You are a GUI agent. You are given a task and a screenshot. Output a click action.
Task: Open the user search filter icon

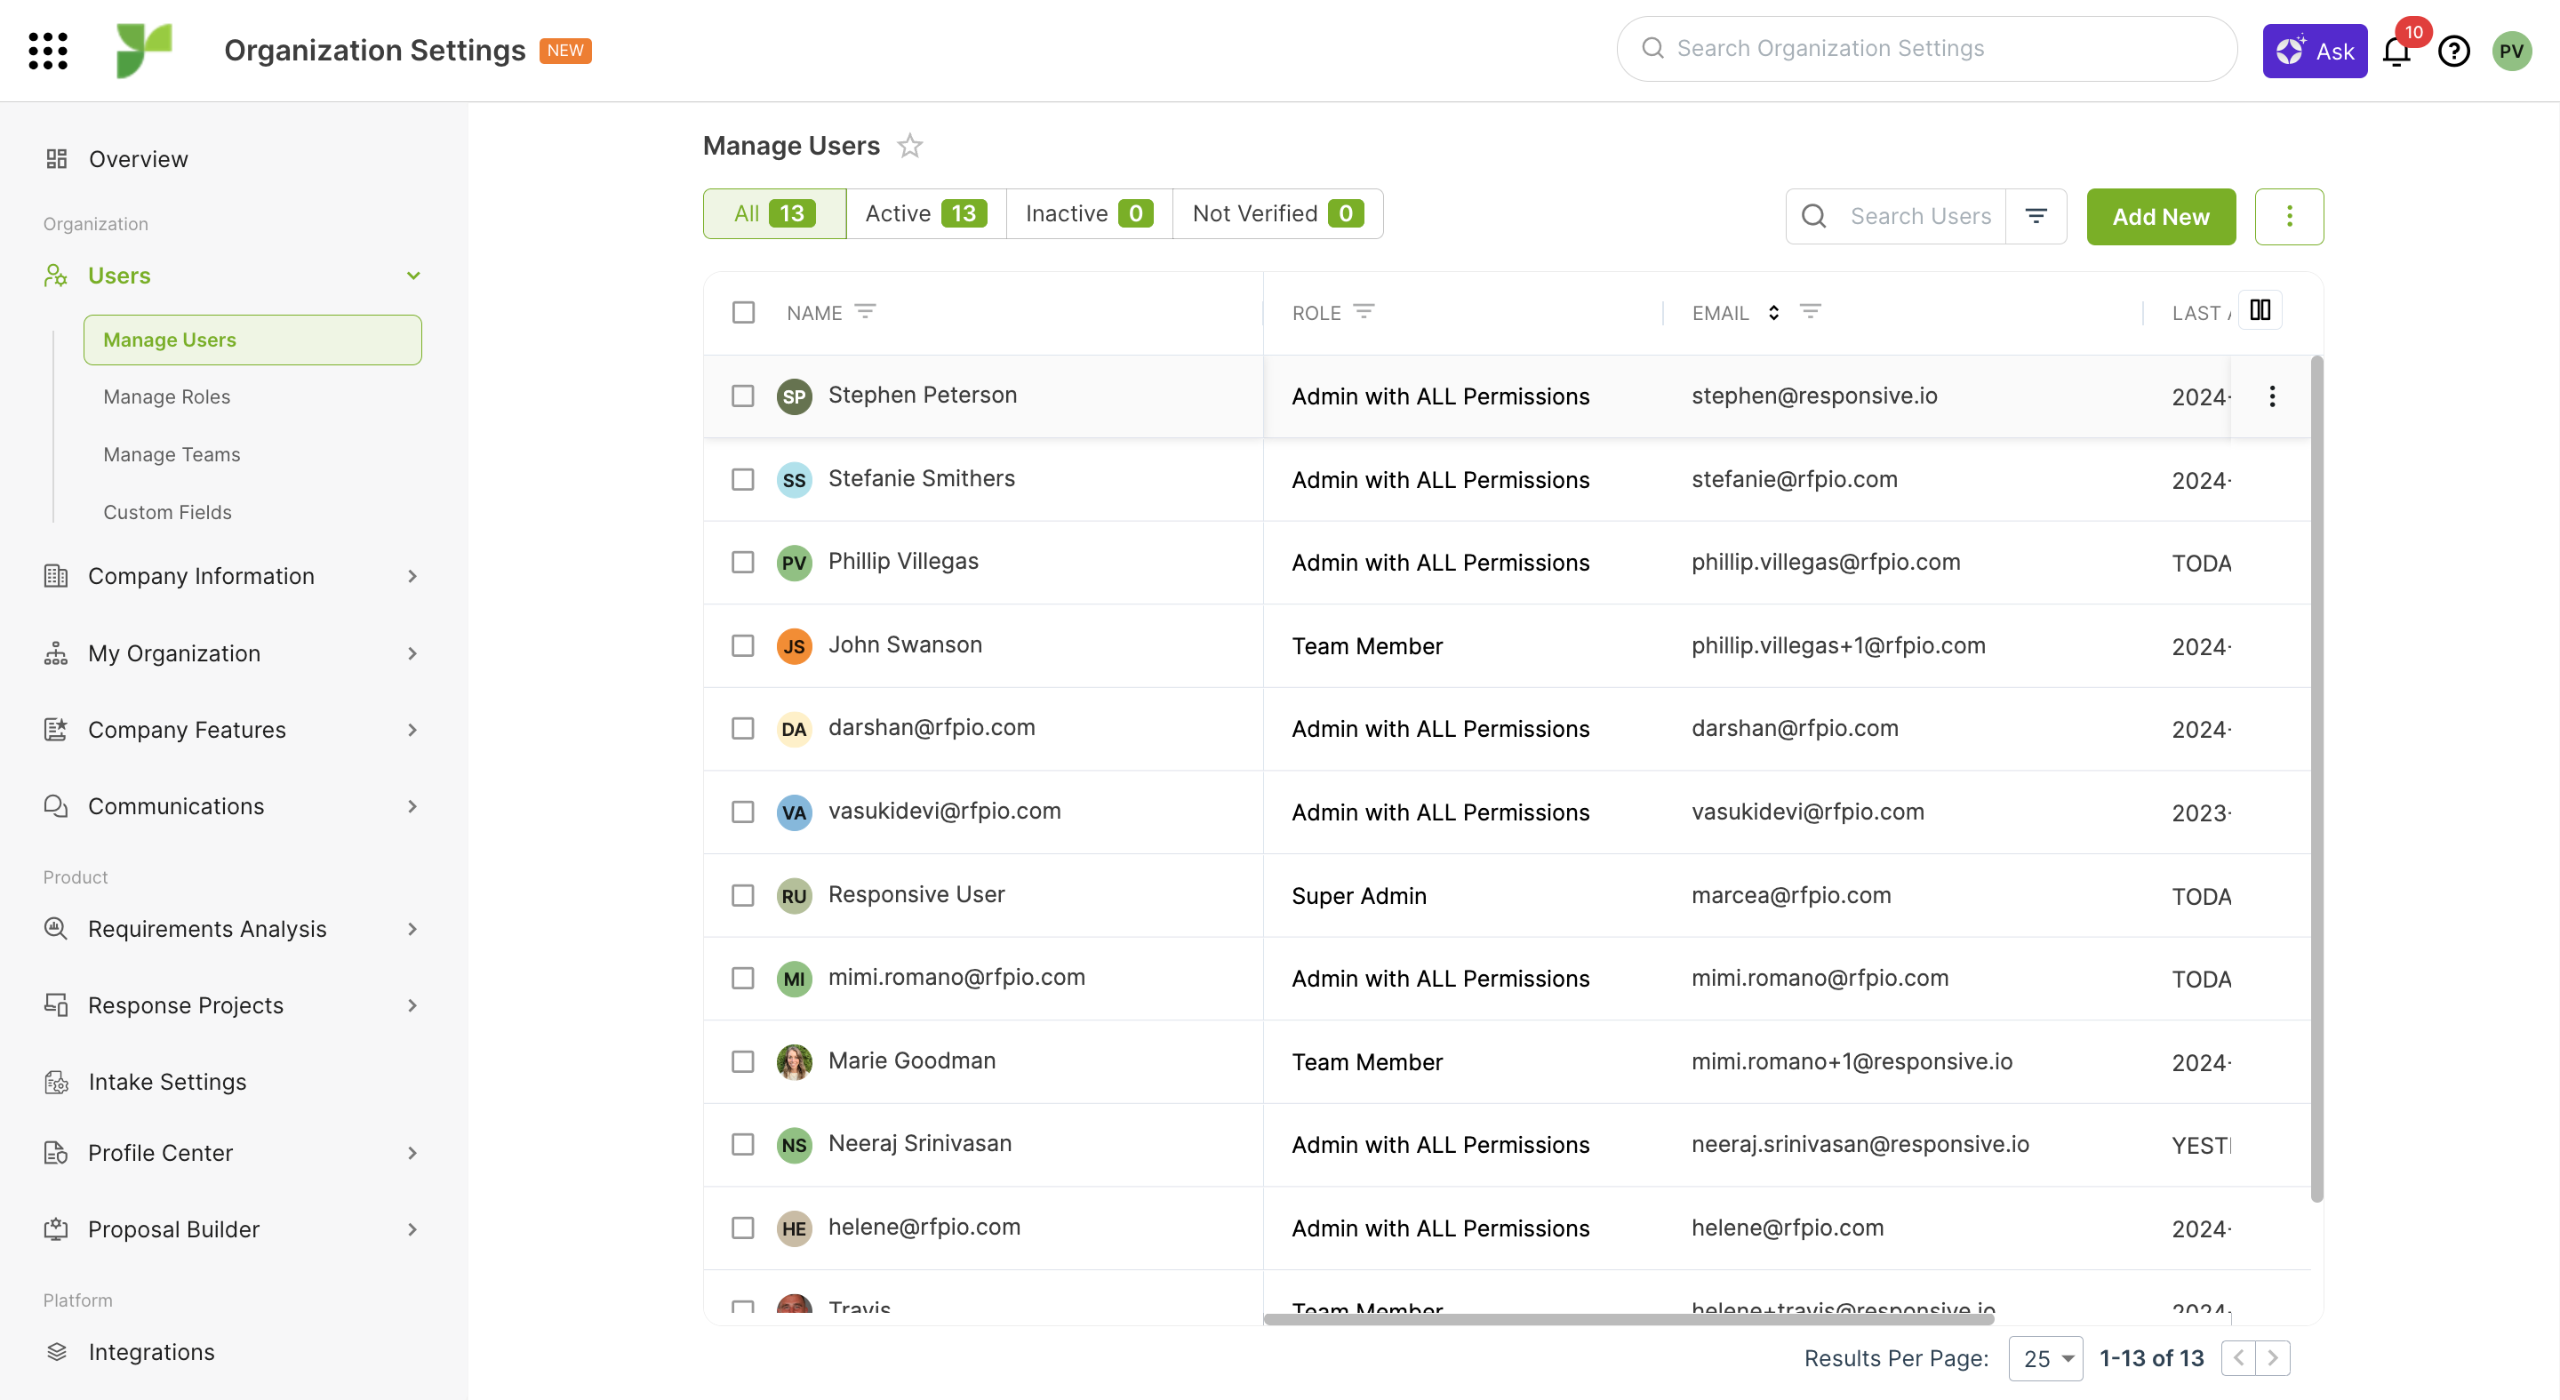[2036, 216]
